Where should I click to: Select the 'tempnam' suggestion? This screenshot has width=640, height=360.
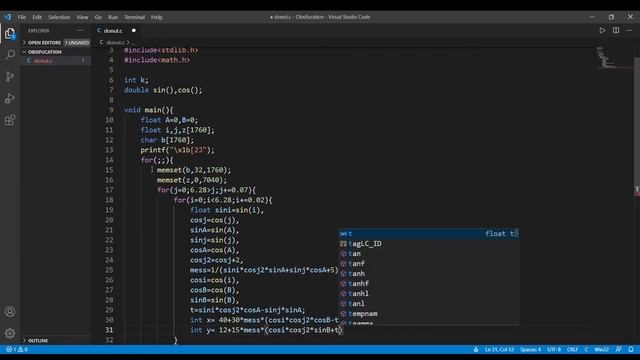[429, 313]
